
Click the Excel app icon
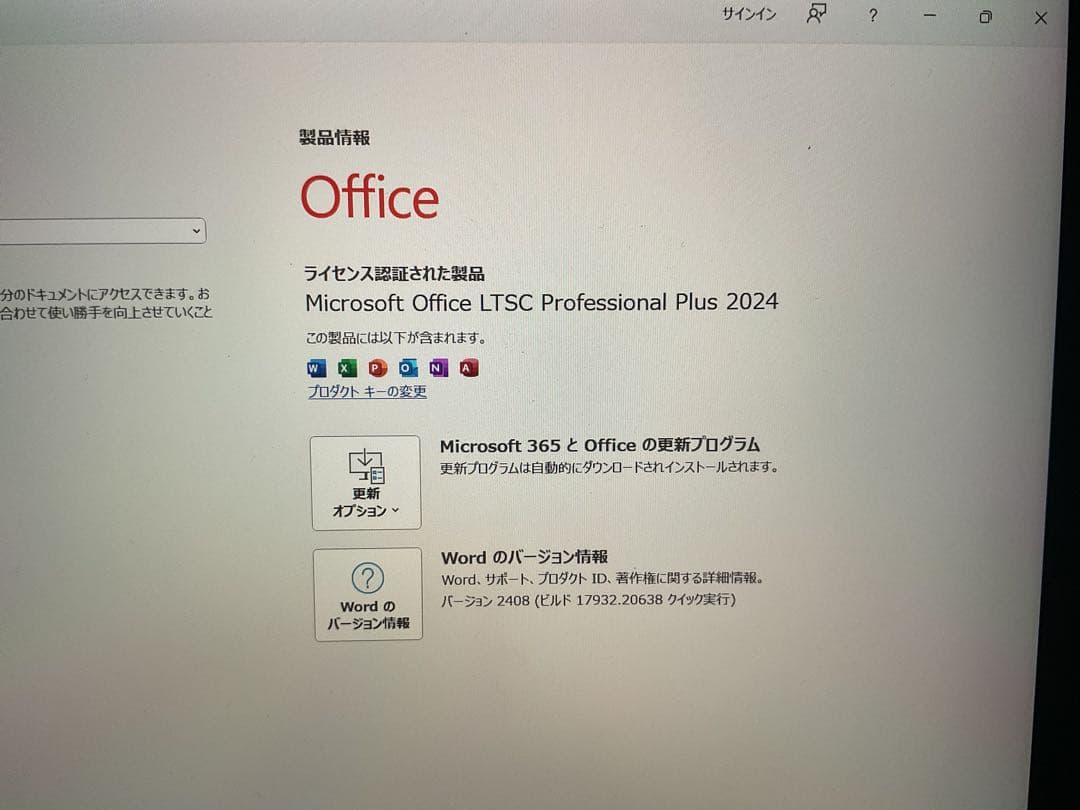[346, 368]
